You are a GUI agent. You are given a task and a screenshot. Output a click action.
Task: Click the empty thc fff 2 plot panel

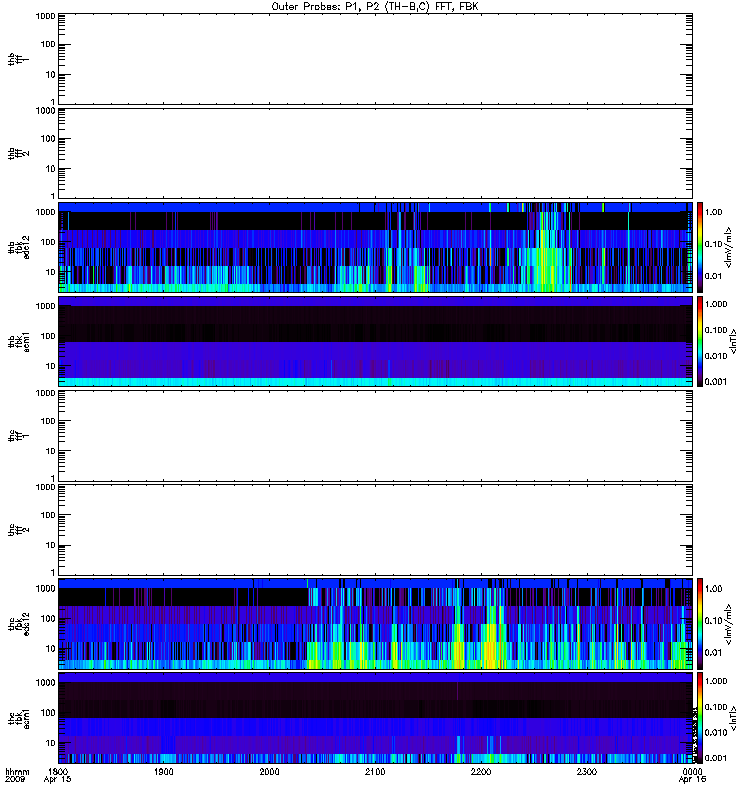(x=375, y=530)
